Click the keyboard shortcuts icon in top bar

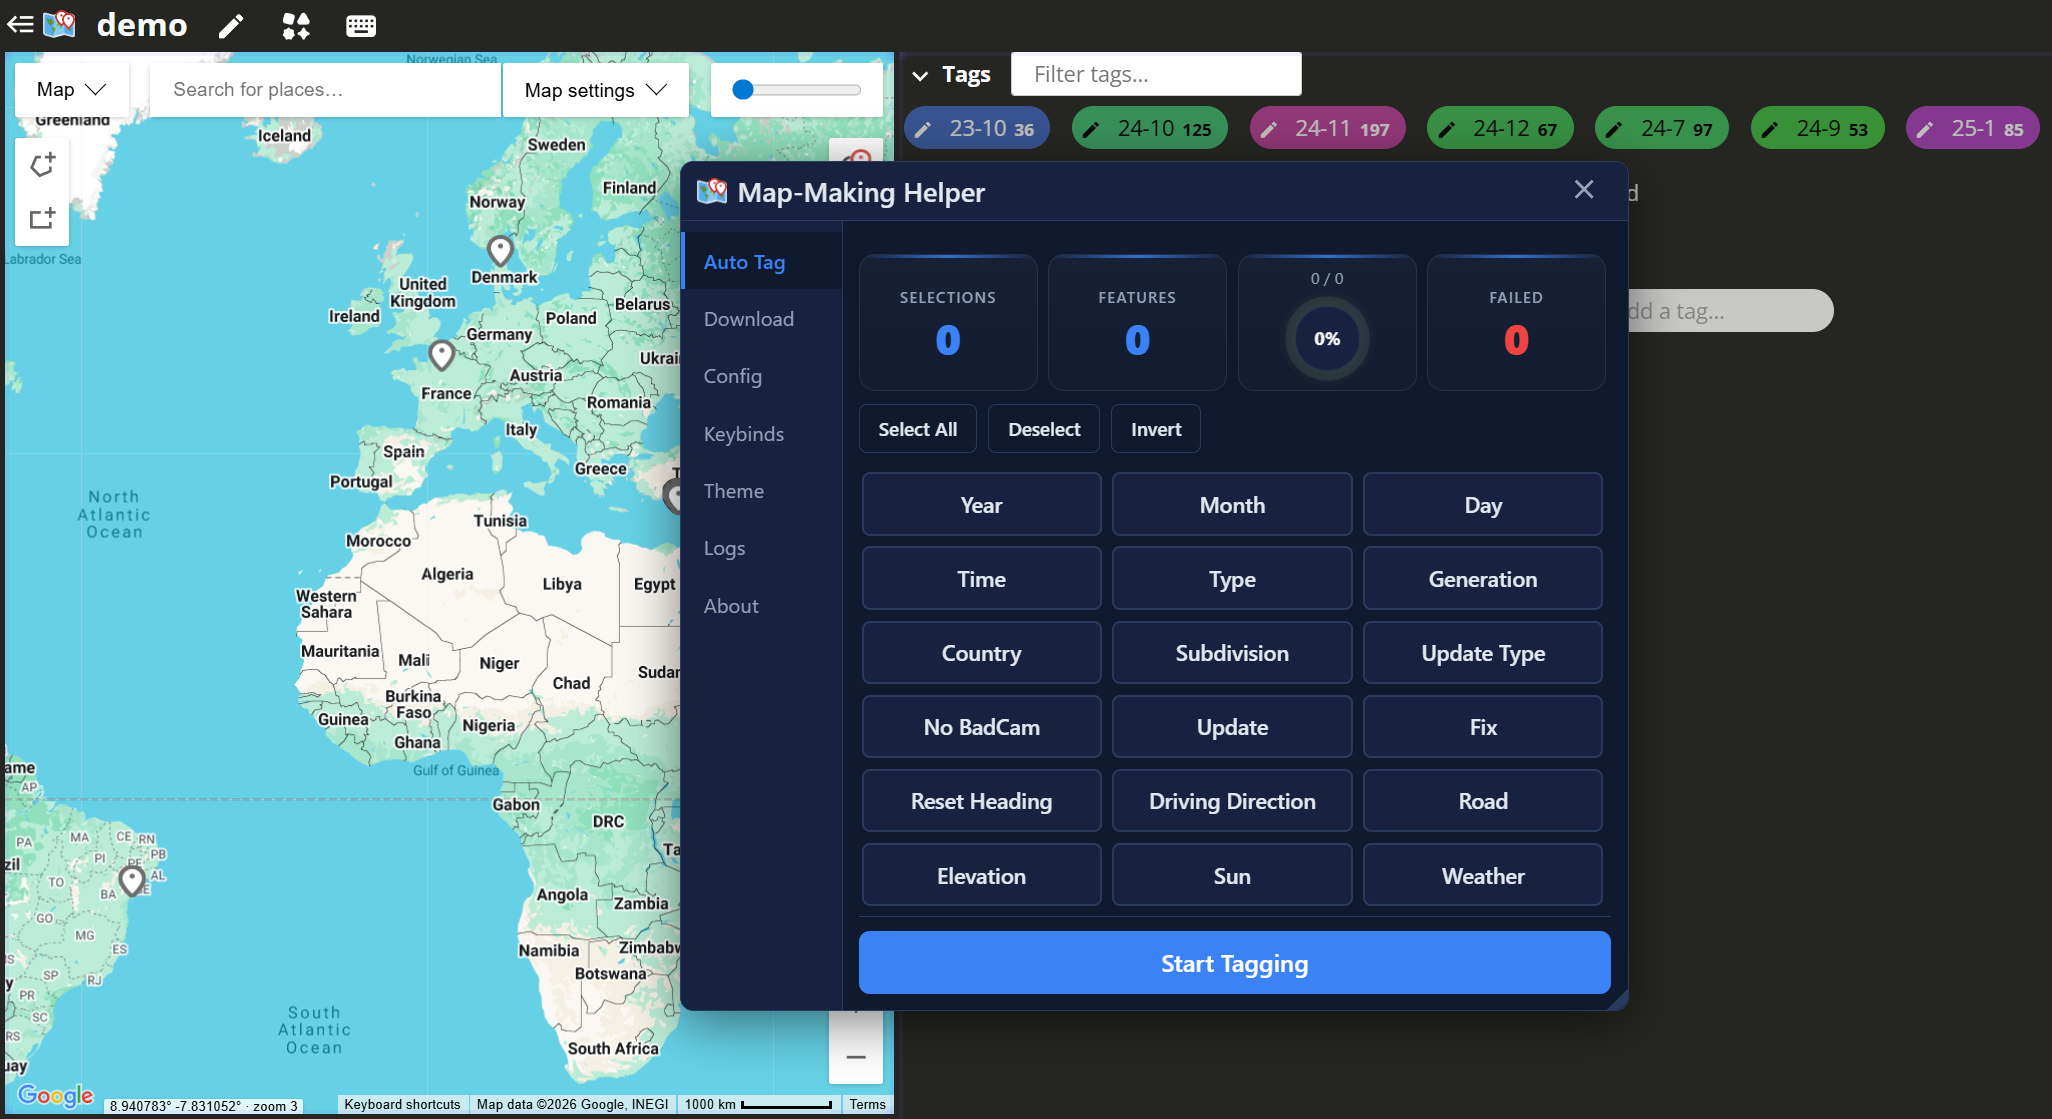pos(361,26)
